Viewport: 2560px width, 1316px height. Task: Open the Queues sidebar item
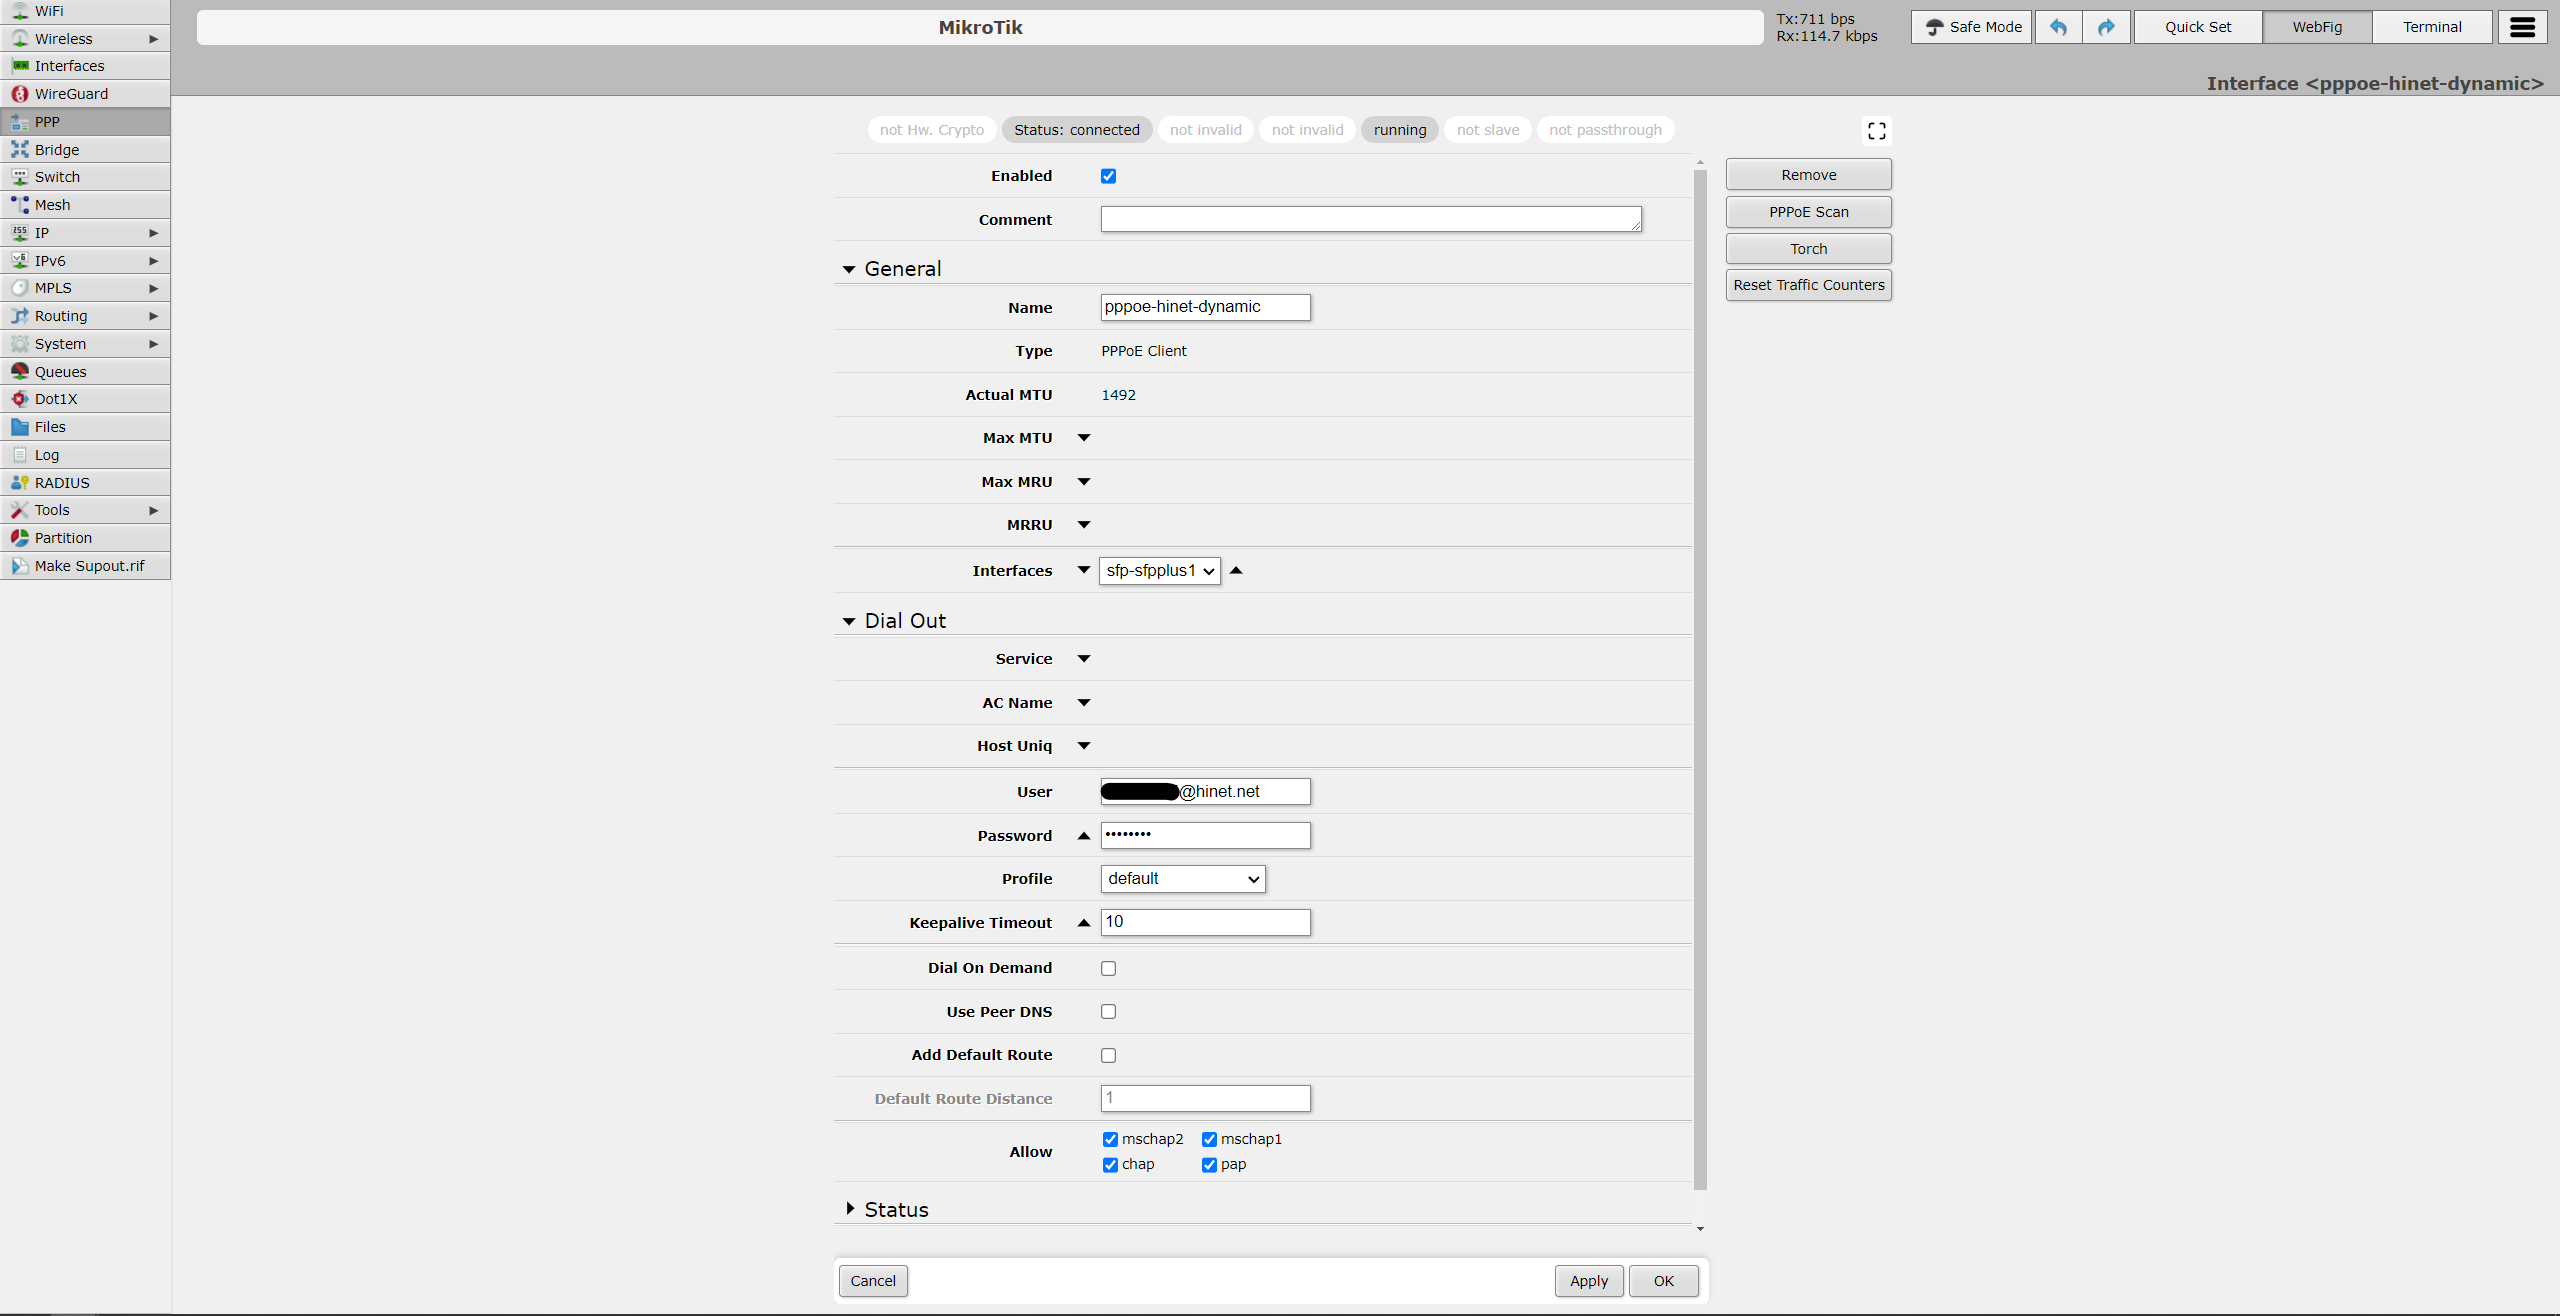(60, 372)
